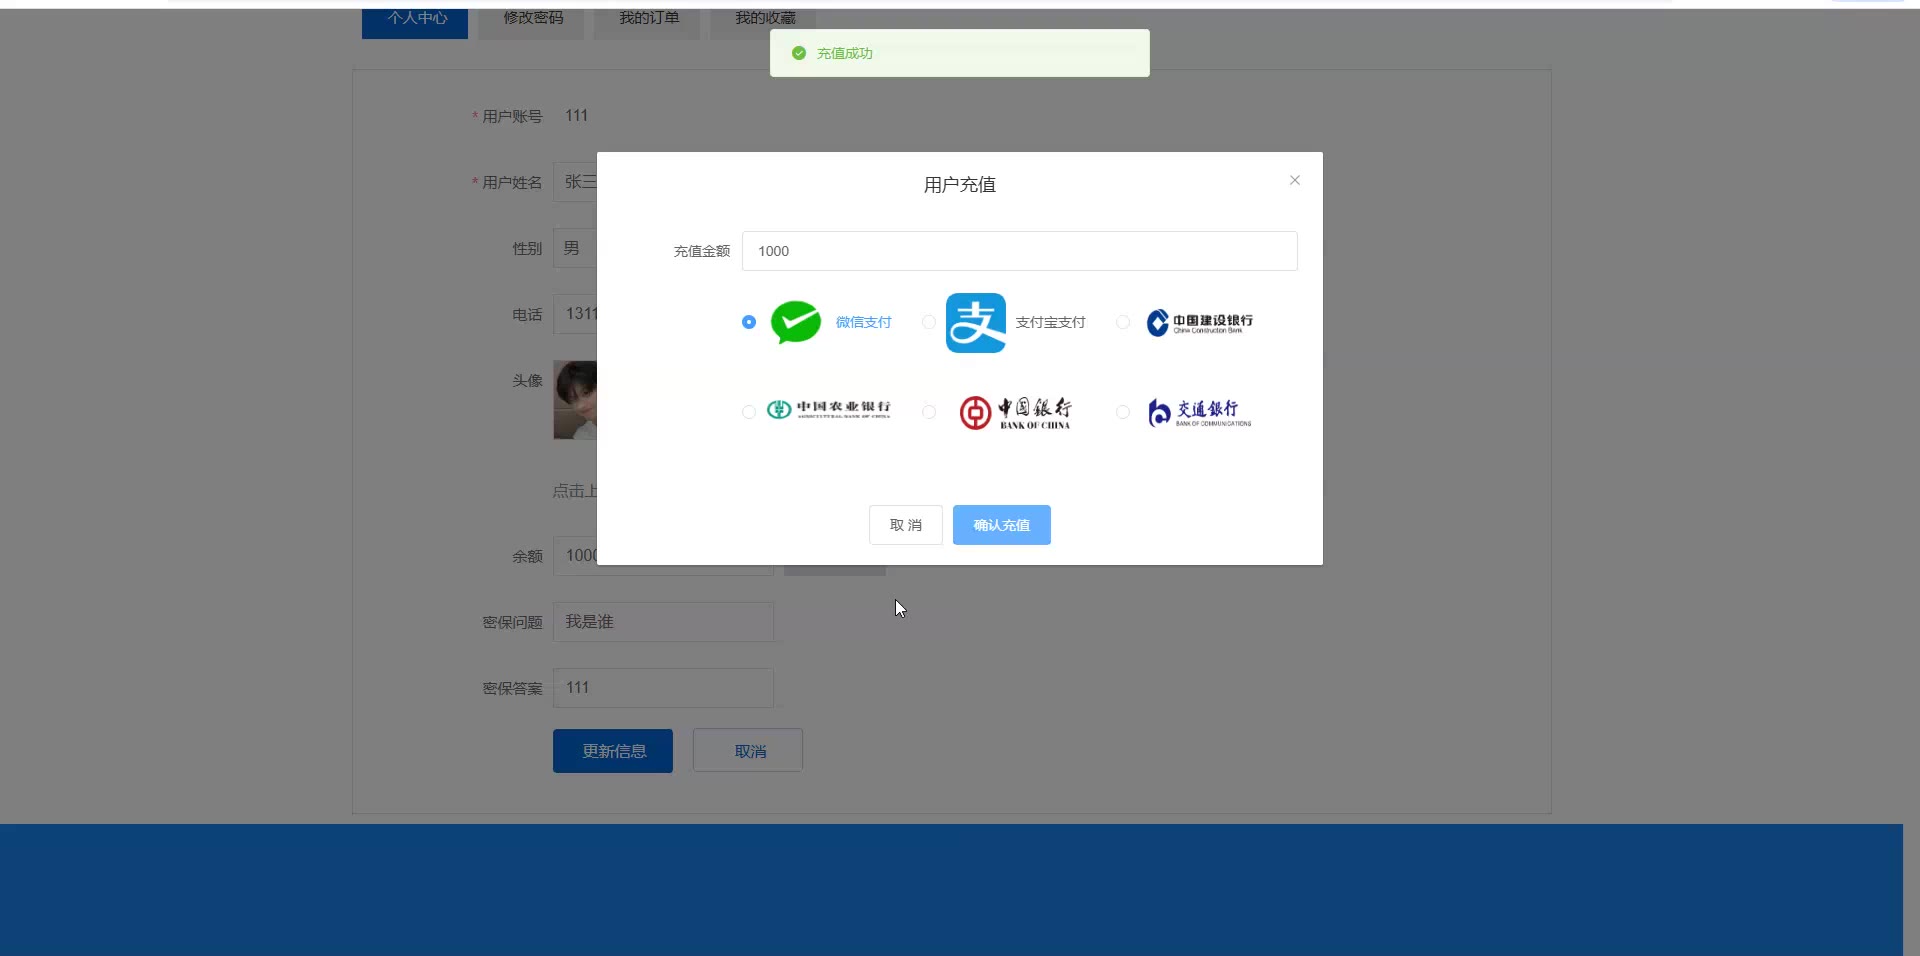Click the Bank of China logo
This screenshot has height=956, width=1920.
click(1015, 412)
